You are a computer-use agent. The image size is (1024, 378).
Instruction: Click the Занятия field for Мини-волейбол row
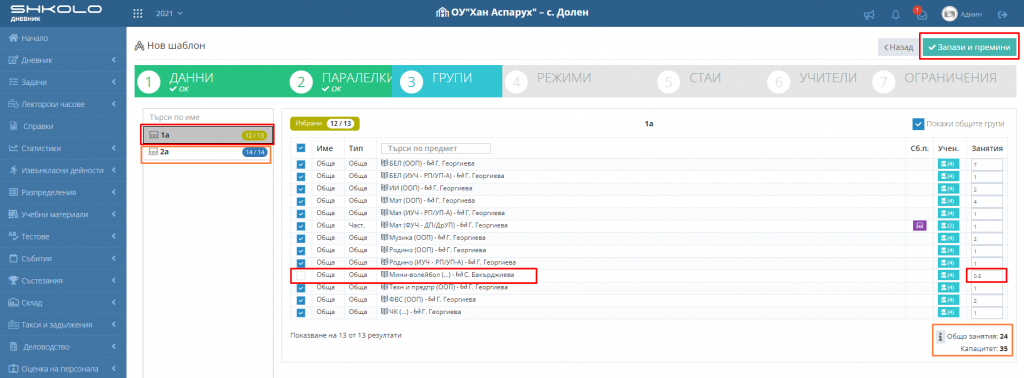click(986, 276)
